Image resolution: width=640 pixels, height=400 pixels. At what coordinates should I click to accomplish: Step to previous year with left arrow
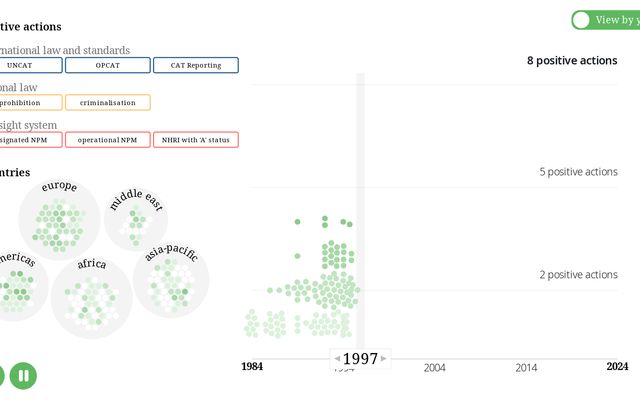pyautogui.click(x=337, y=359)
